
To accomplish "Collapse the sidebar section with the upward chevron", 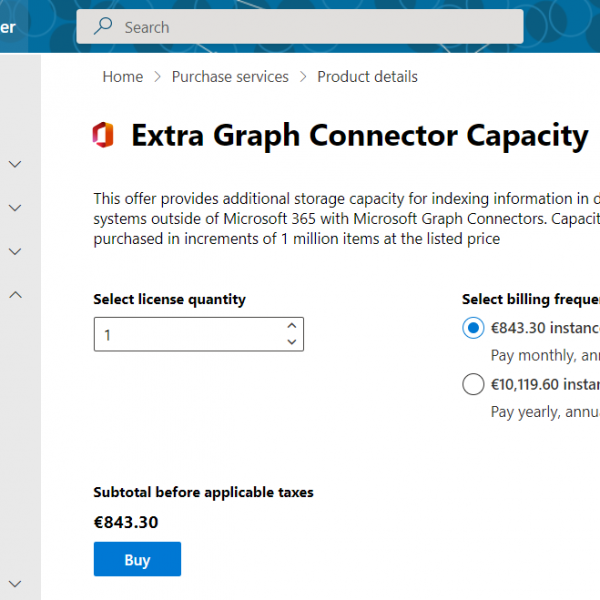I will coord(15,295).
